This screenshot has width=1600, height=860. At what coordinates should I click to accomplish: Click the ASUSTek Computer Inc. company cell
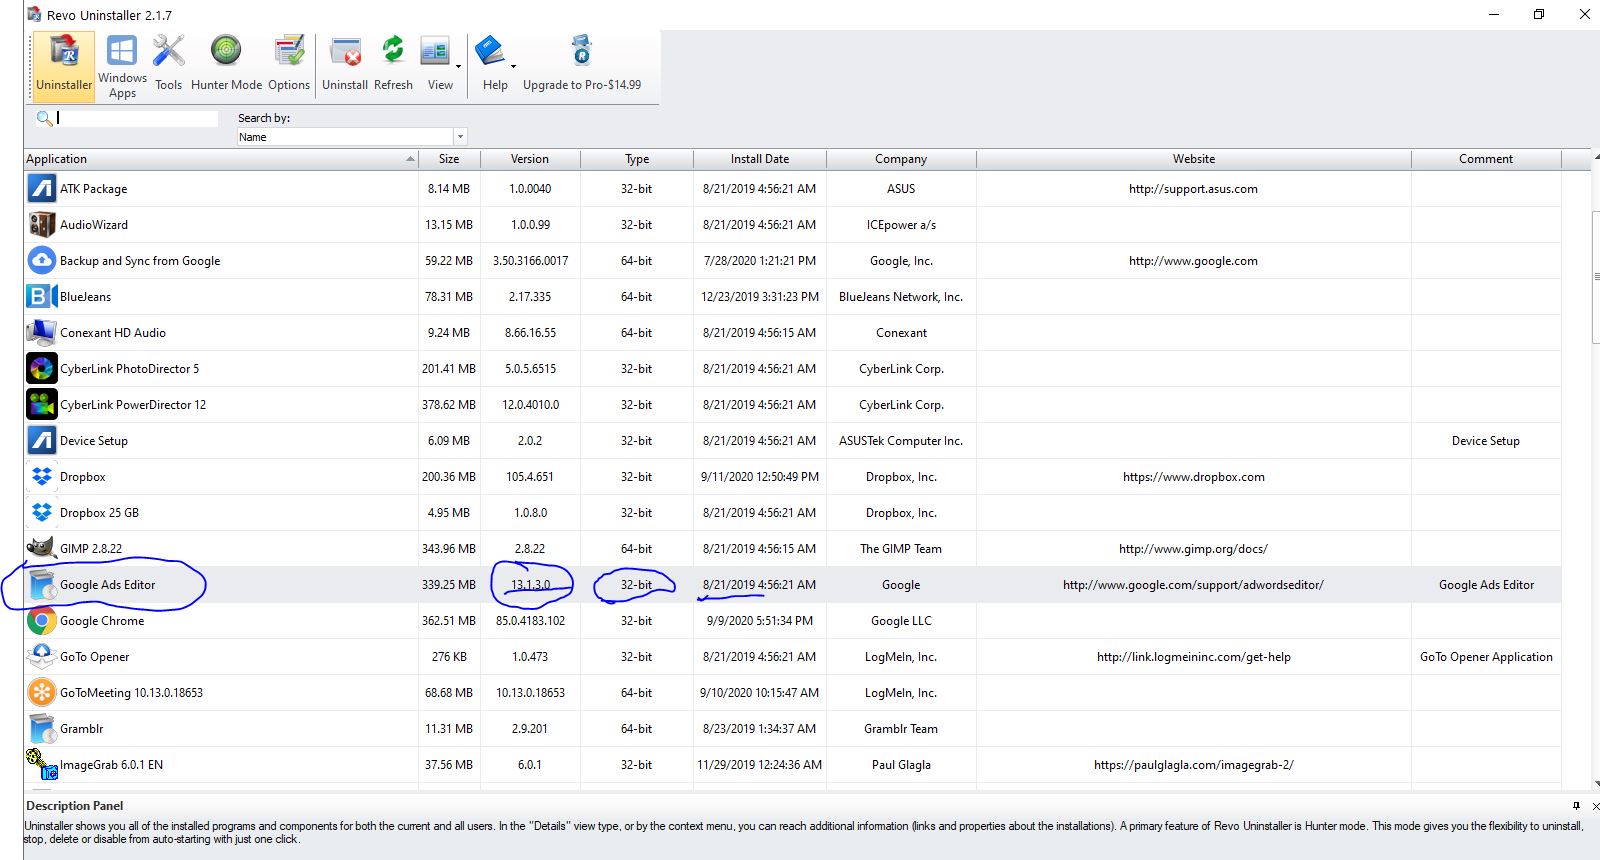(x=901, y=441)
